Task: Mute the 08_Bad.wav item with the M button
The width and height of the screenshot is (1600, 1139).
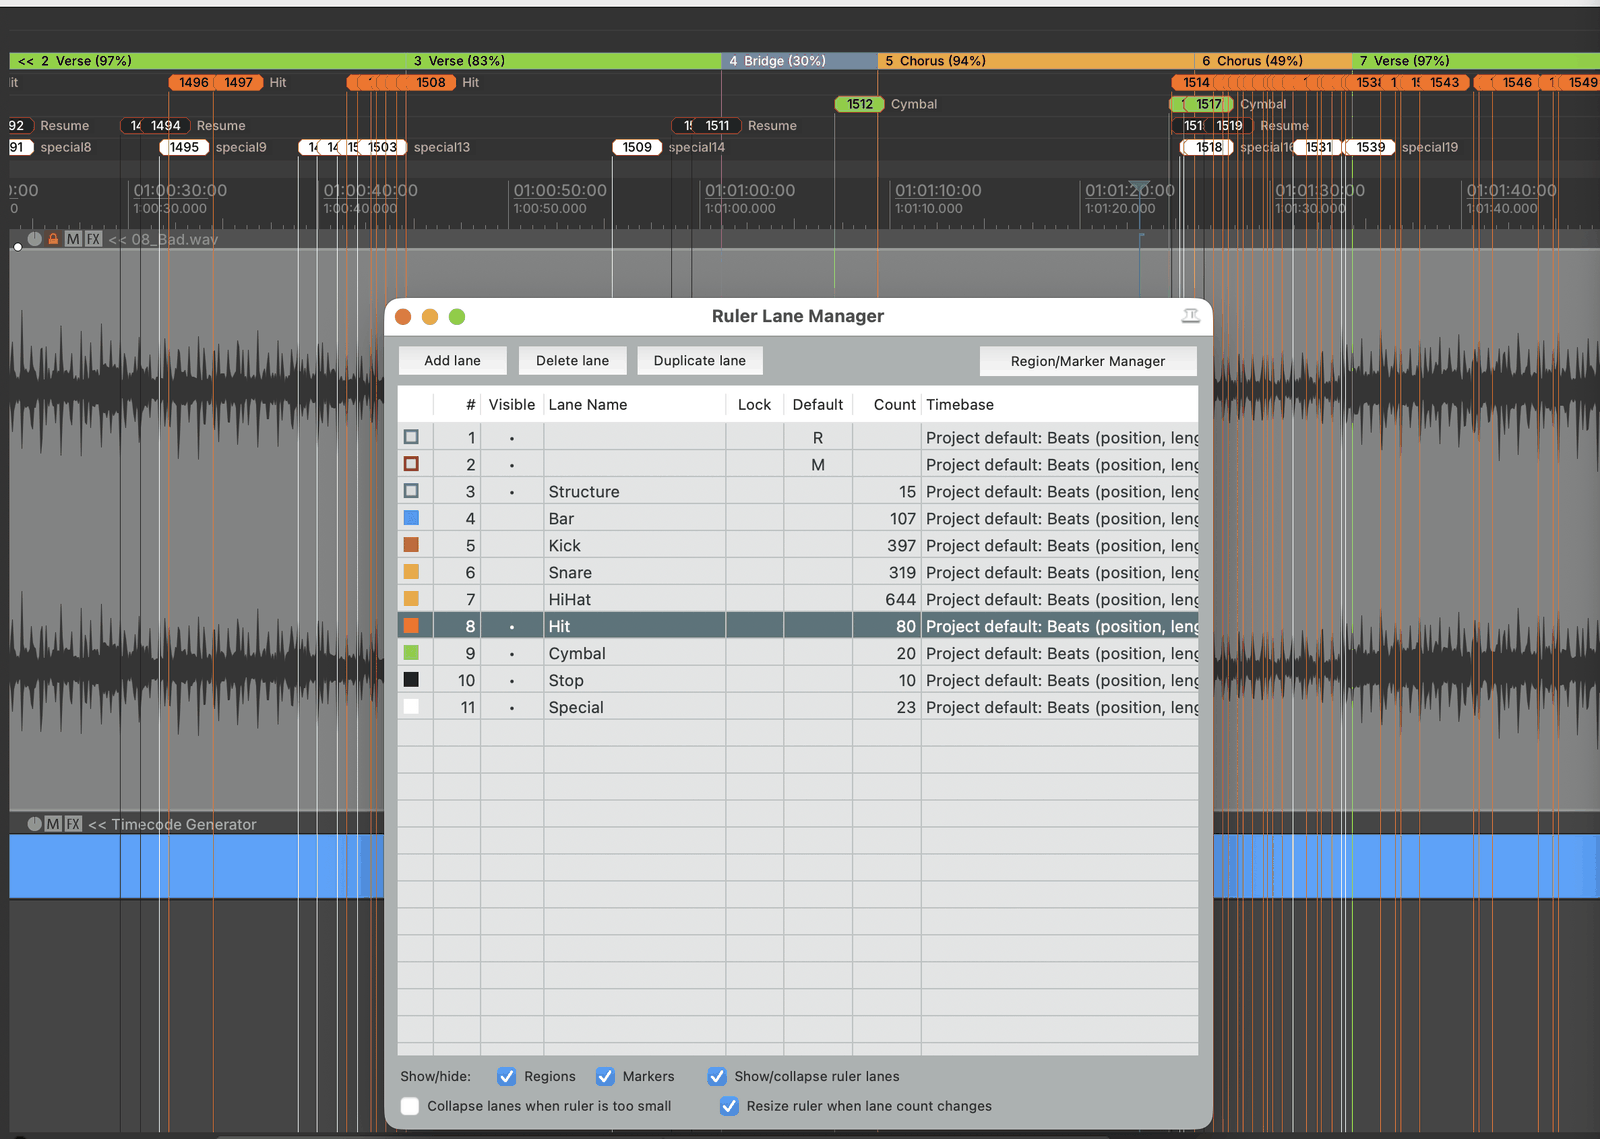Action: click(73, 239)
